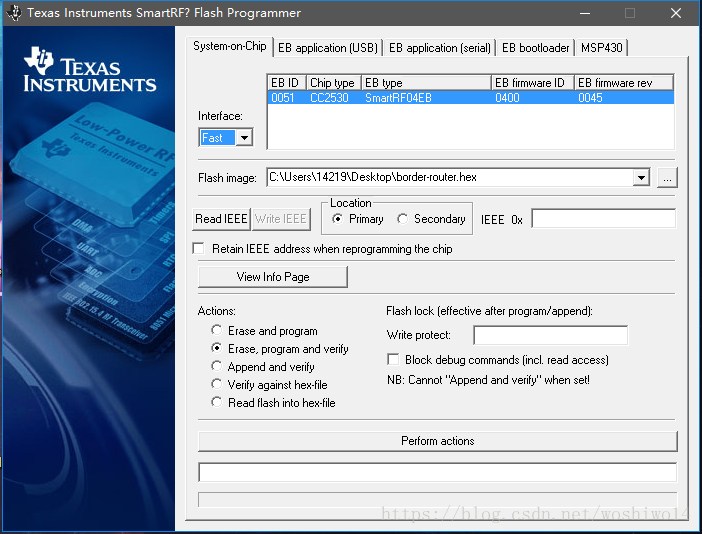Viewport: 702px width, 534px height.
Task: Click SmartRF04EB cell in device list
Action: 398,98
